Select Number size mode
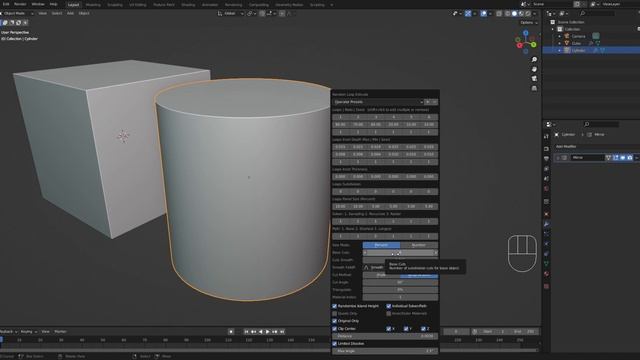 419,245
